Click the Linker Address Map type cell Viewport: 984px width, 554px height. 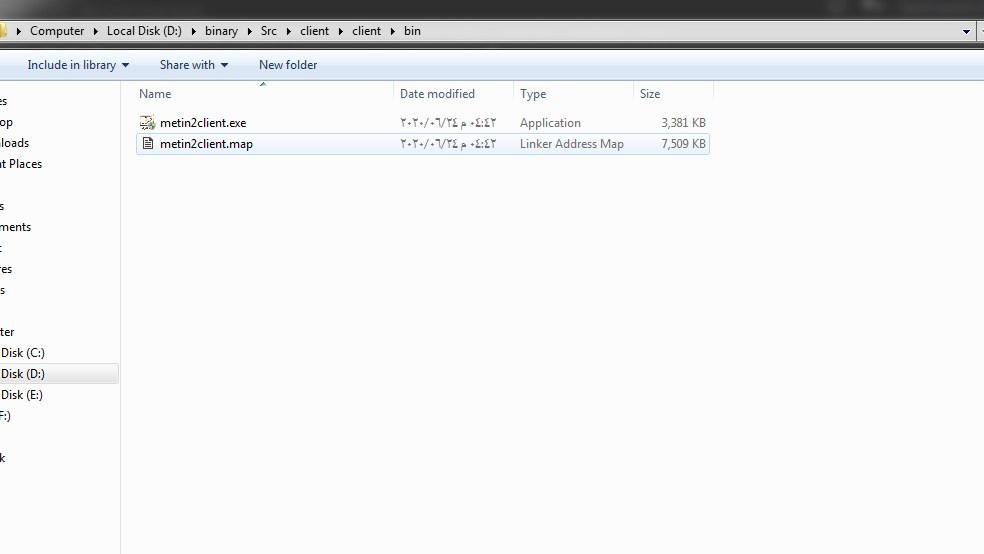[572, 144]
